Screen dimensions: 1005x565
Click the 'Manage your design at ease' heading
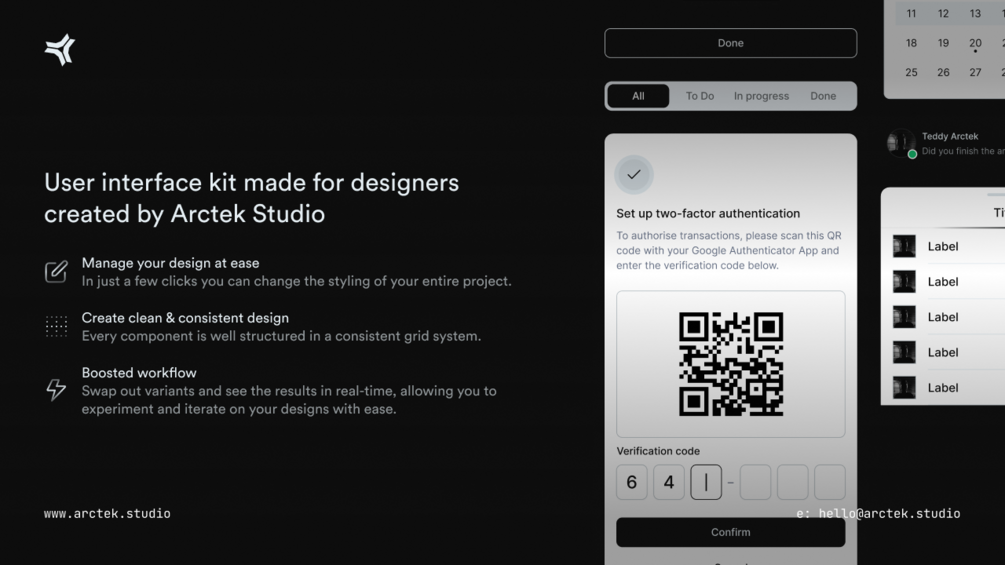point(170,263)
